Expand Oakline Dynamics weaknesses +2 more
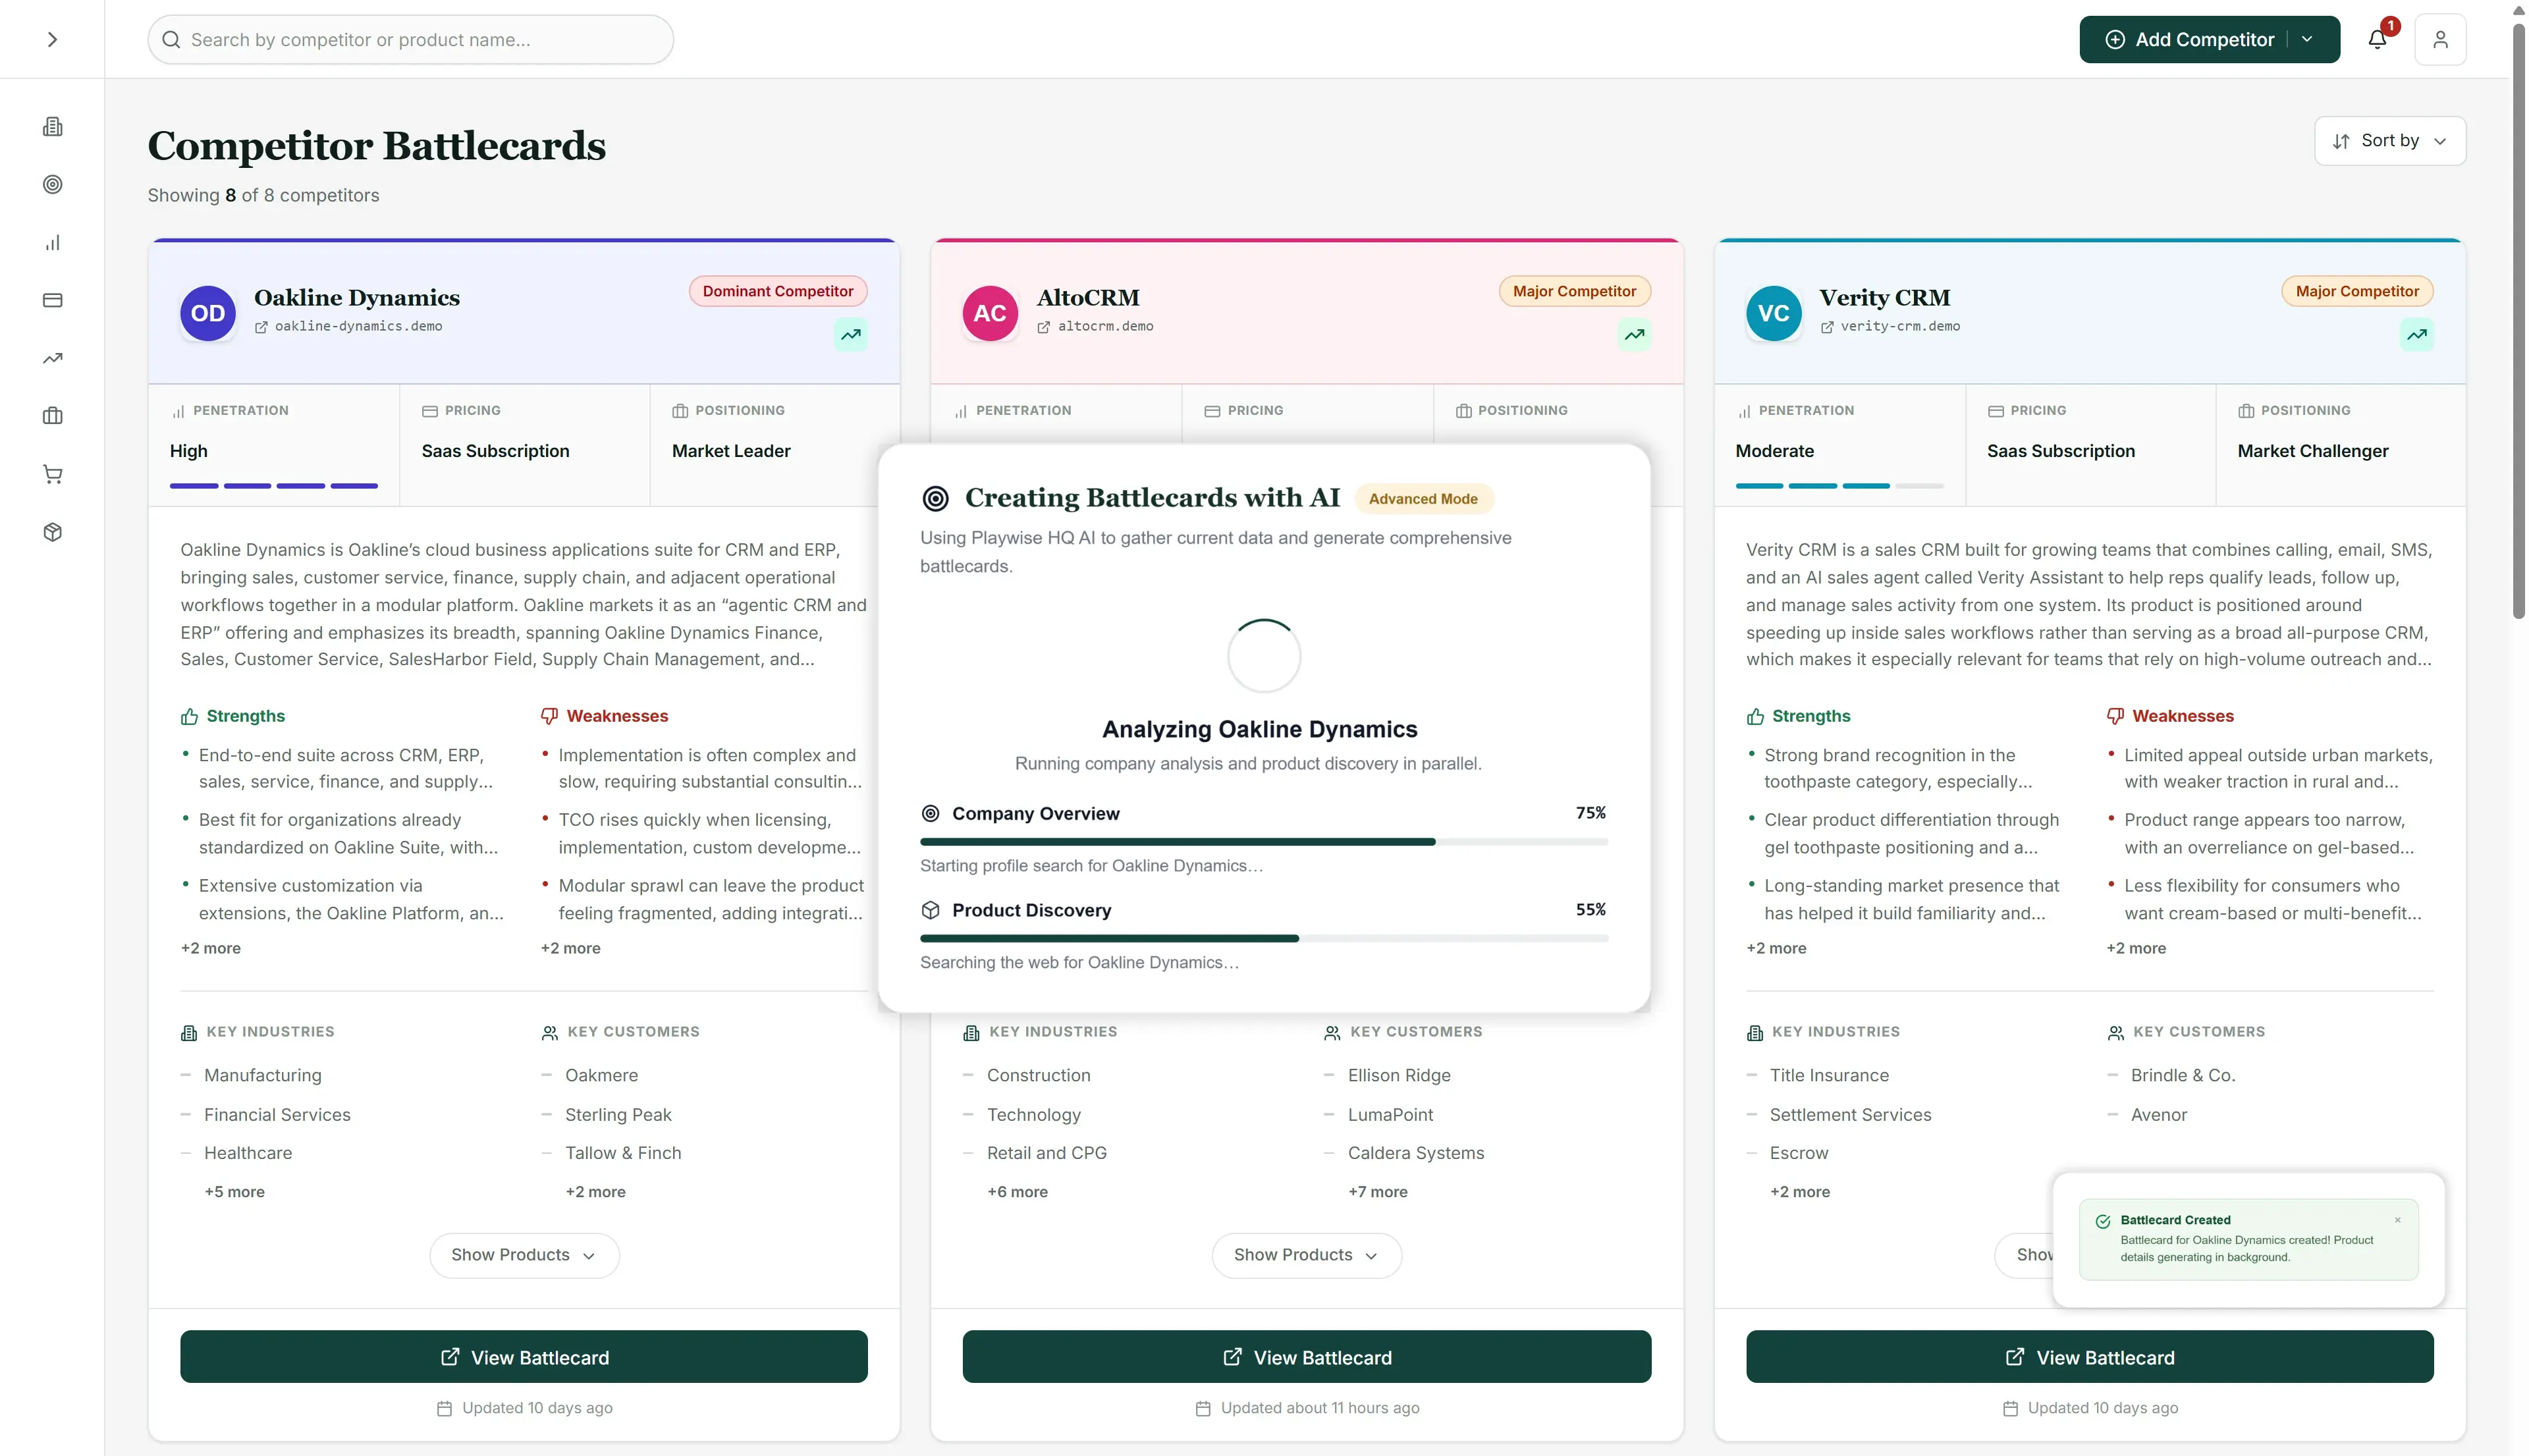Viewport: 2529px width, 1456px height. coord(571,948)
